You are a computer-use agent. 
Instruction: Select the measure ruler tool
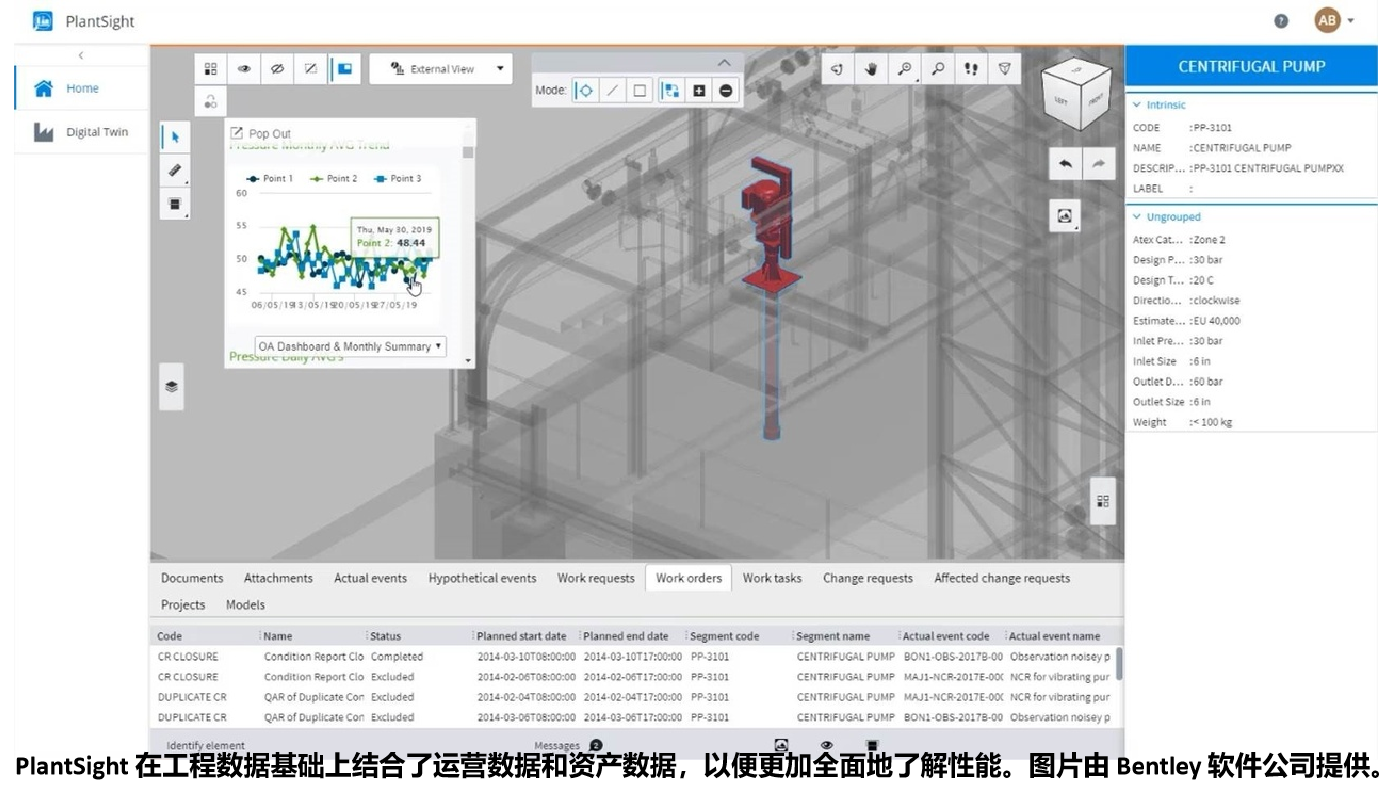(x=175, y=171)
